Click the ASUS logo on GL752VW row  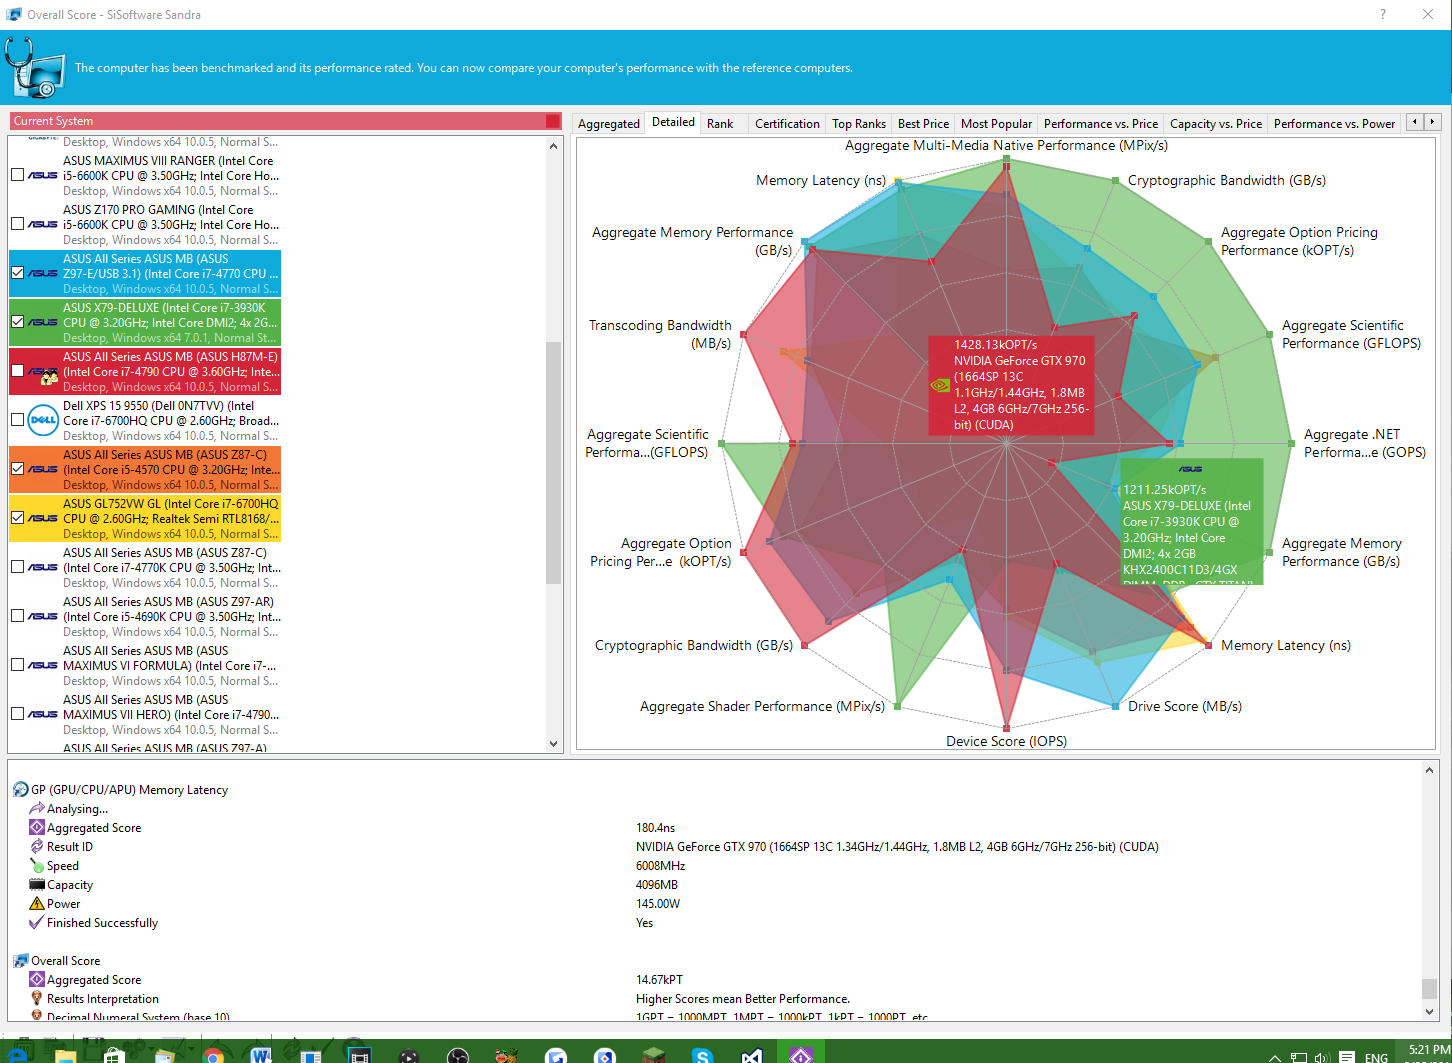tap(43, 518)
